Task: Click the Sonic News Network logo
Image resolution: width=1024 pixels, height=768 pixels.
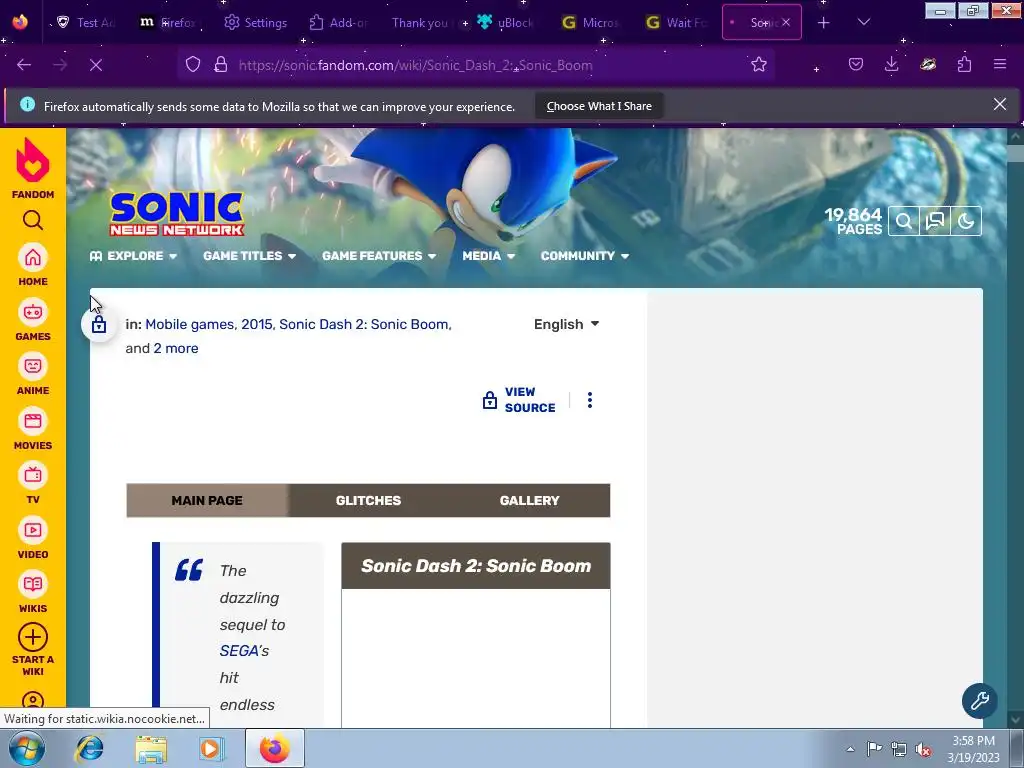Action: [x=176, y=214]
